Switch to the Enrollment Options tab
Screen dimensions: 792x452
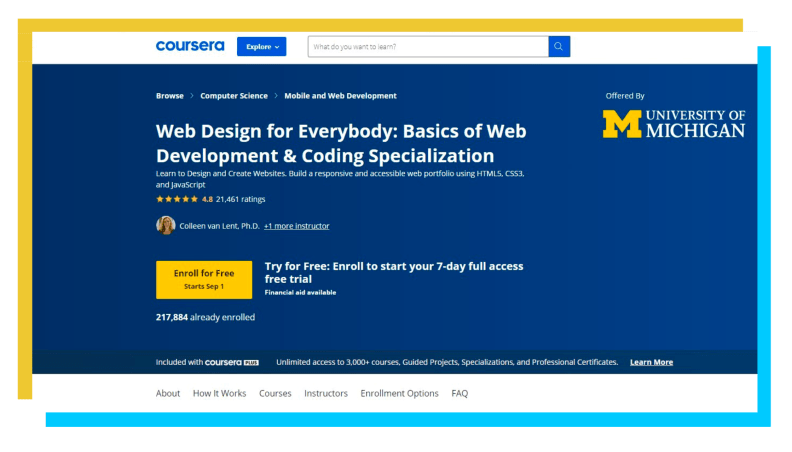[x=400, y=393]
